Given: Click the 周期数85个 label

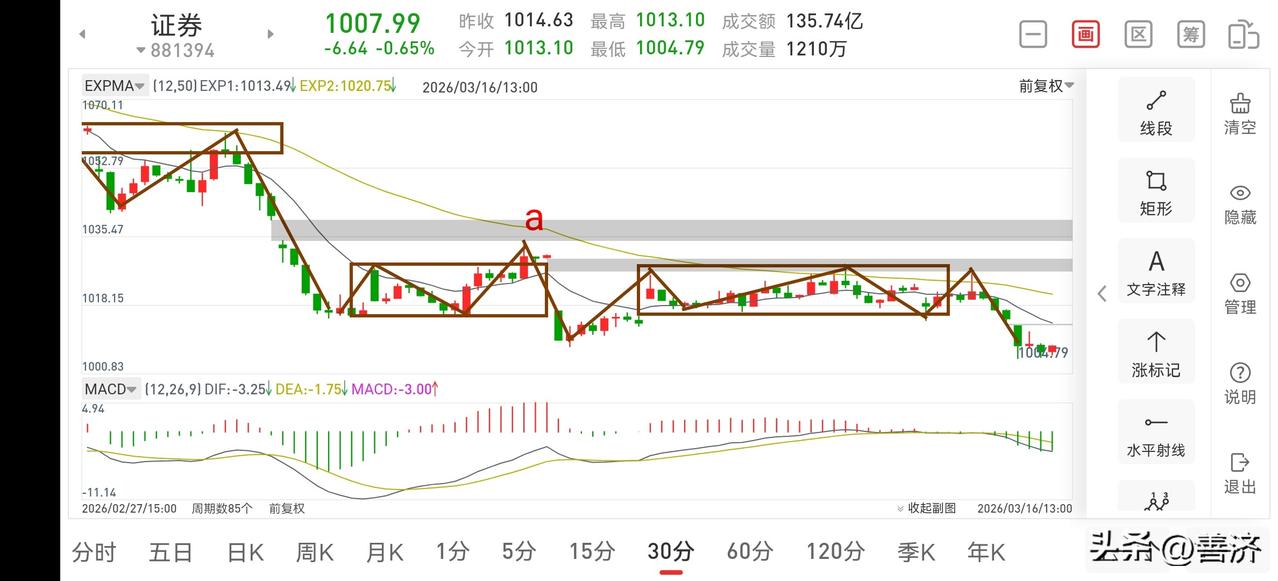Looking at the screenshot, I should 222,508.
